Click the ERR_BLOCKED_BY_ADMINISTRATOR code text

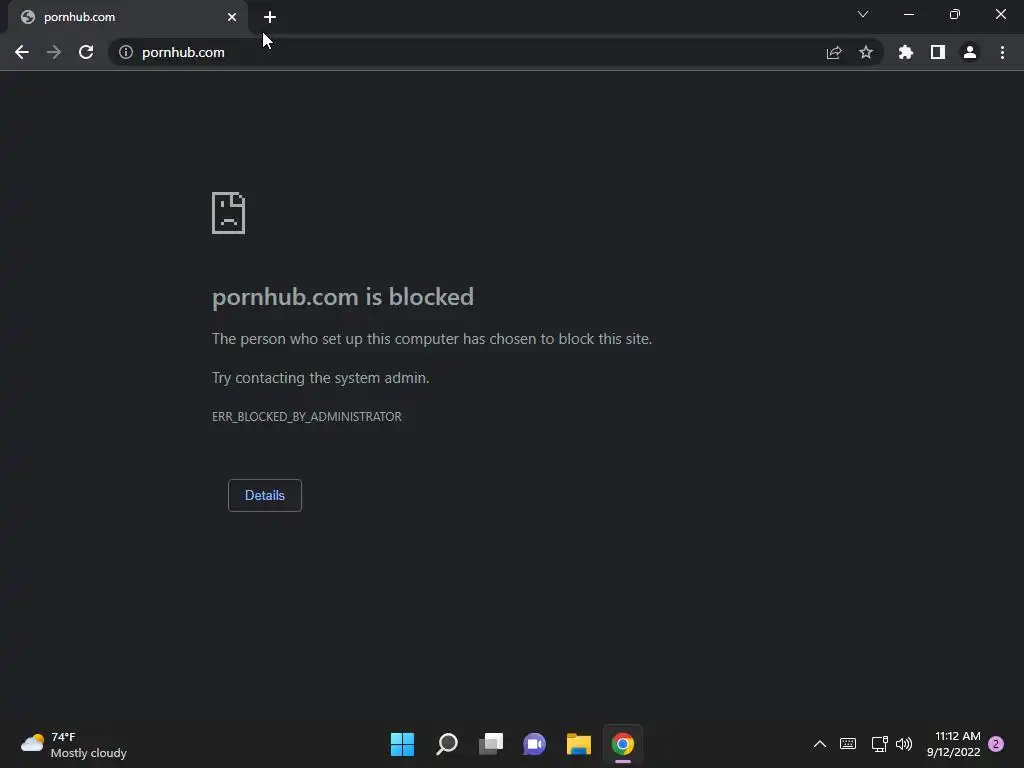(306, 417)
